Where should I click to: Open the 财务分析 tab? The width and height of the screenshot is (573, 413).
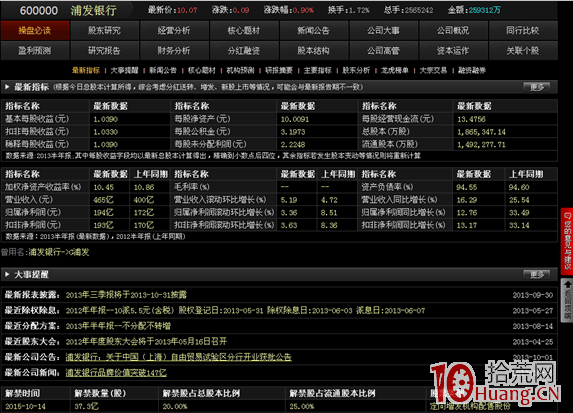174,50
